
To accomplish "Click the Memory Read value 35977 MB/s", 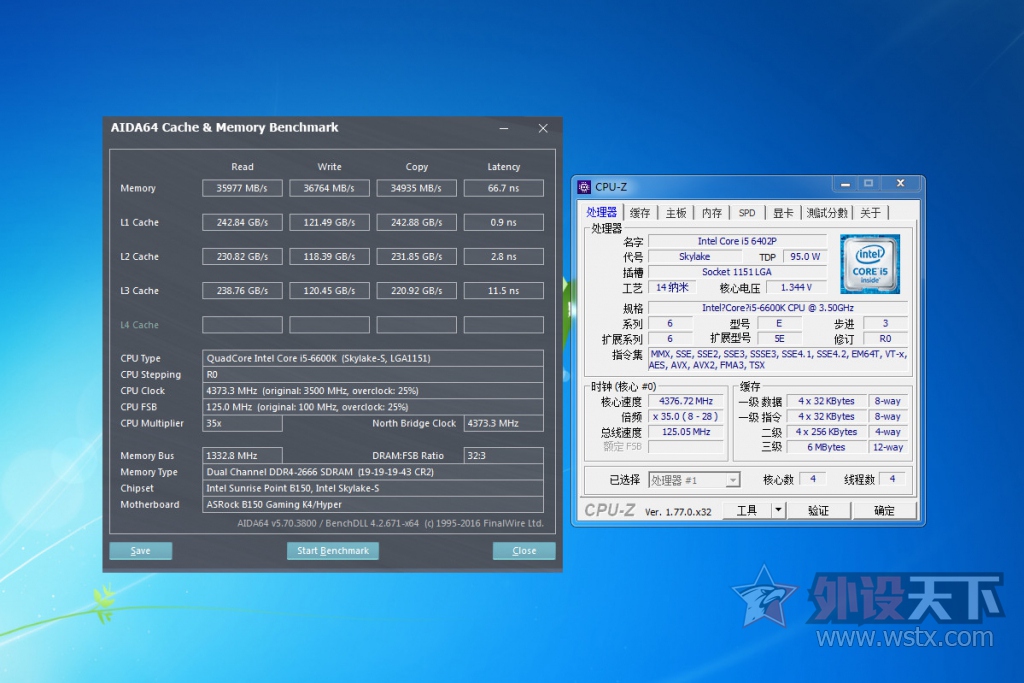I will pos(242,188).
